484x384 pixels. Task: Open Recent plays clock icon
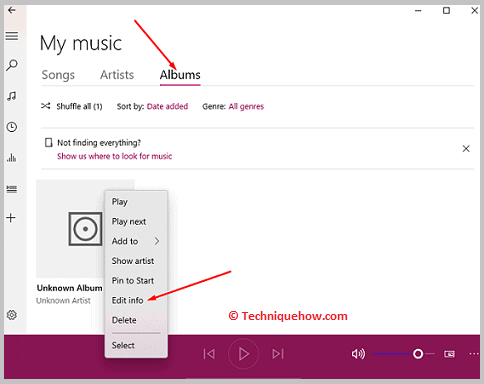coord(12,127)
